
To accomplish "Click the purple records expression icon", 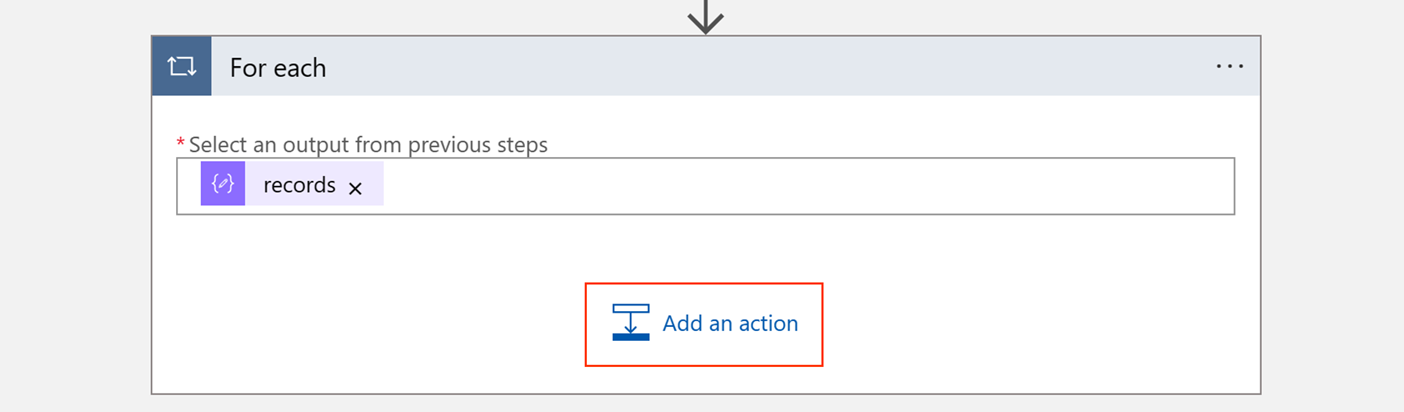I will pos(222,184).
